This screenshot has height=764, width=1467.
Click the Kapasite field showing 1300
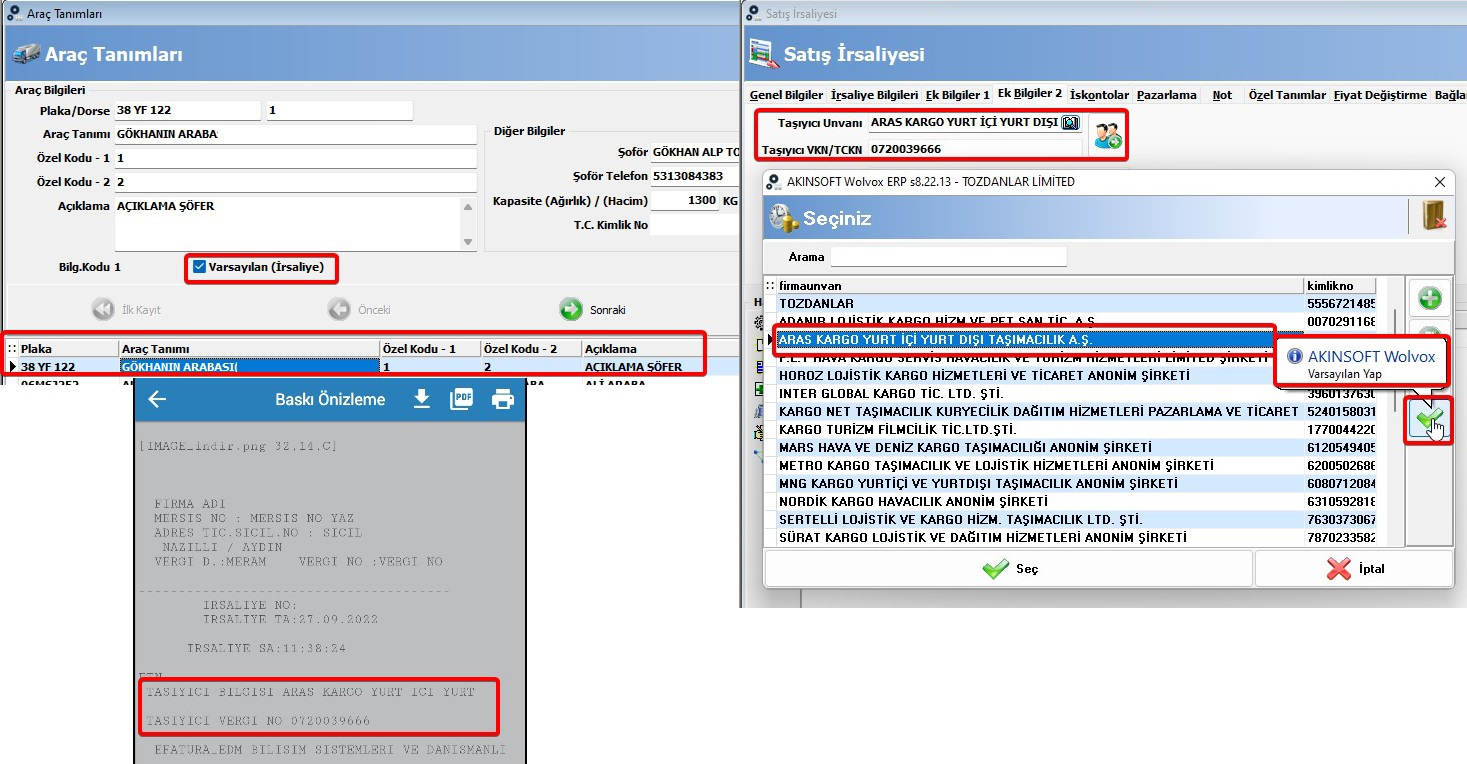pos(685,201)
